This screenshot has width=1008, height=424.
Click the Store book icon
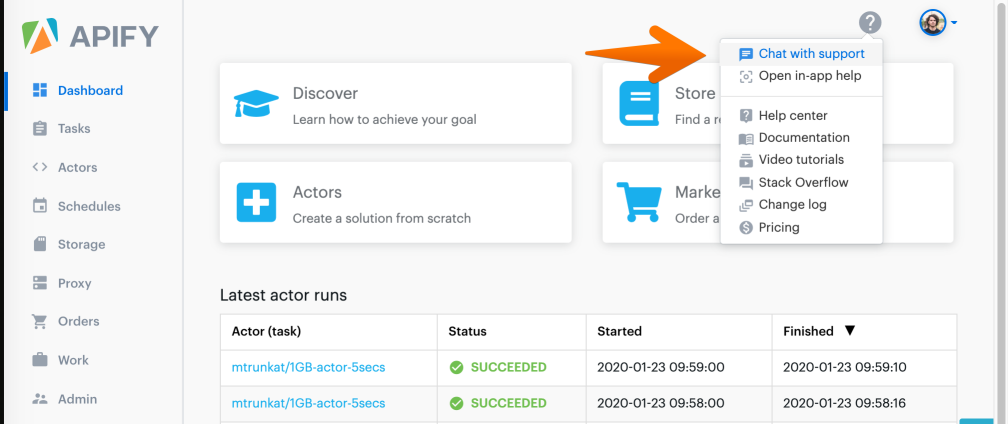coord(639,103)
